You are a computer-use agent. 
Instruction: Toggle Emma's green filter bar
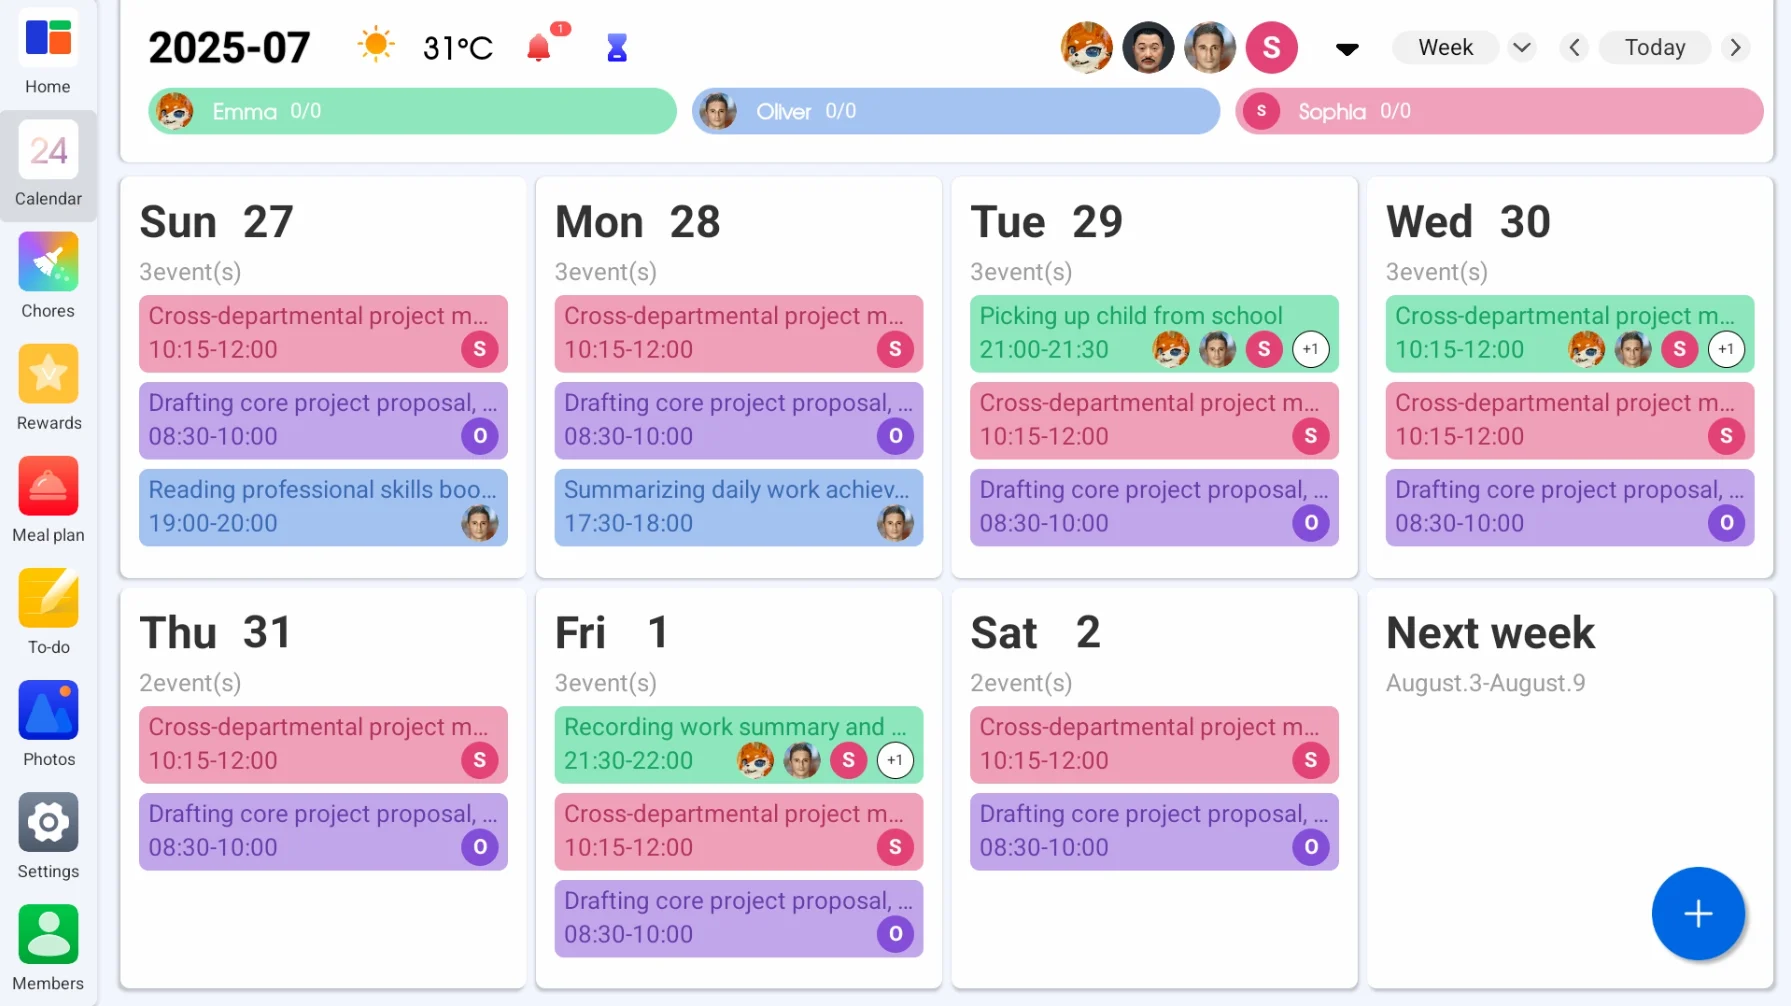(x=412, y=111)
